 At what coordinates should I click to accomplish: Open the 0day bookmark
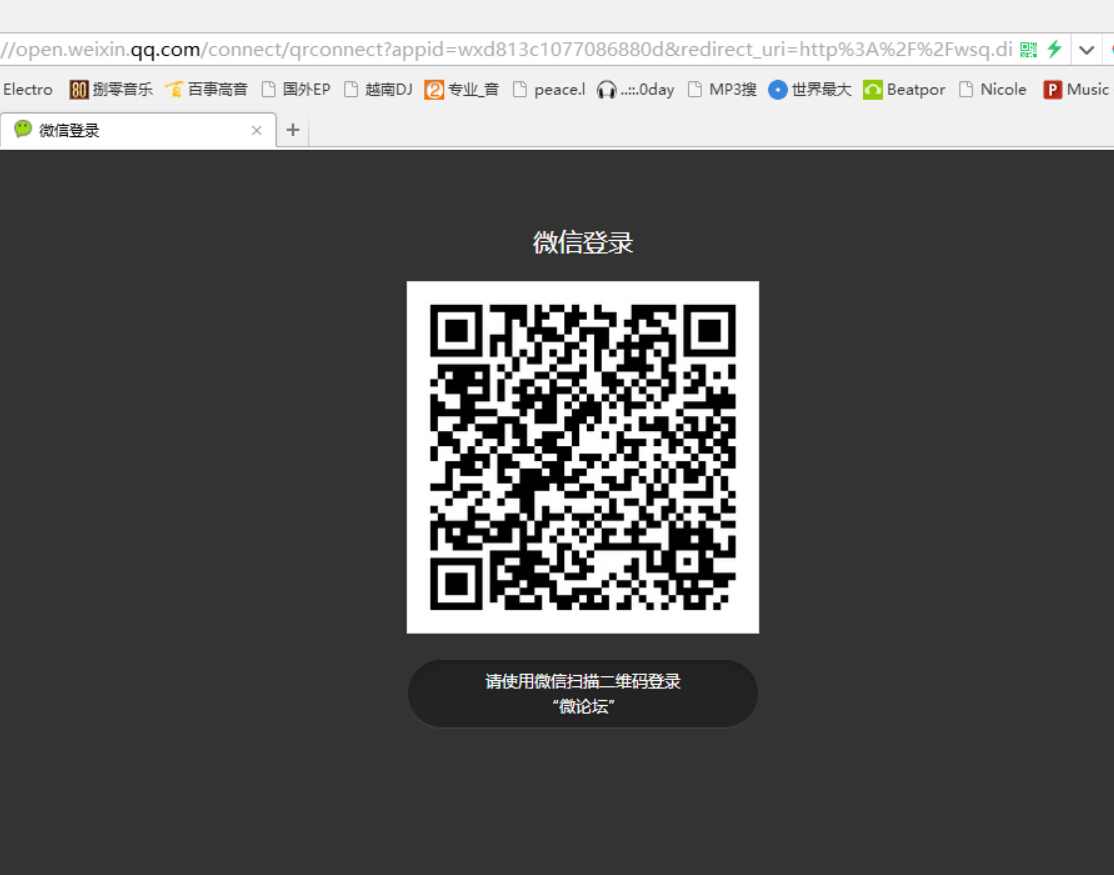point(636,89)
